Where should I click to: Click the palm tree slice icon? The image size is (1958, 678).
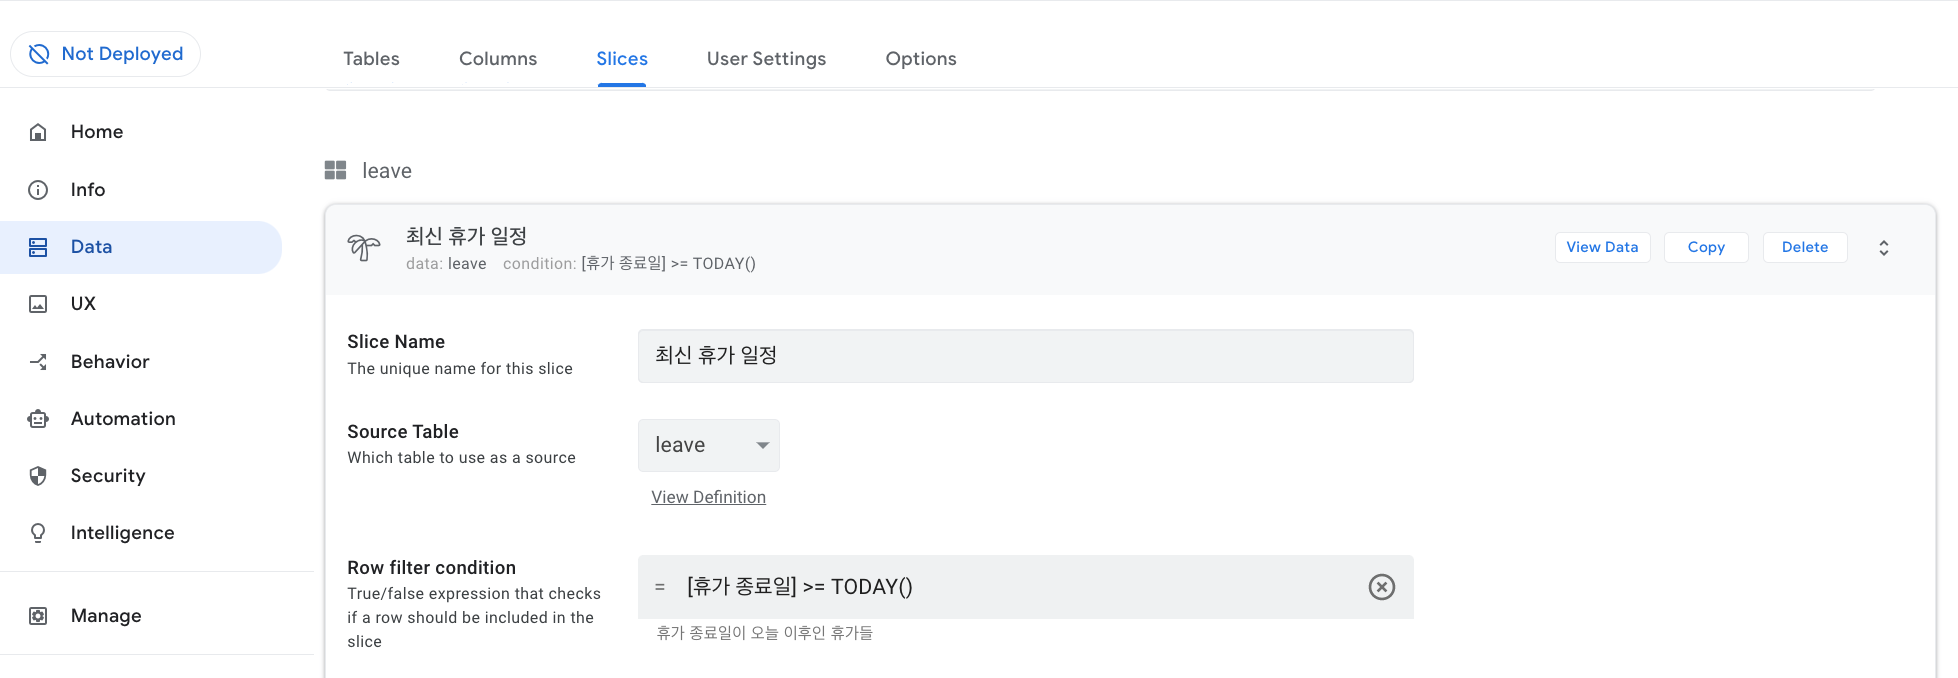364,249
